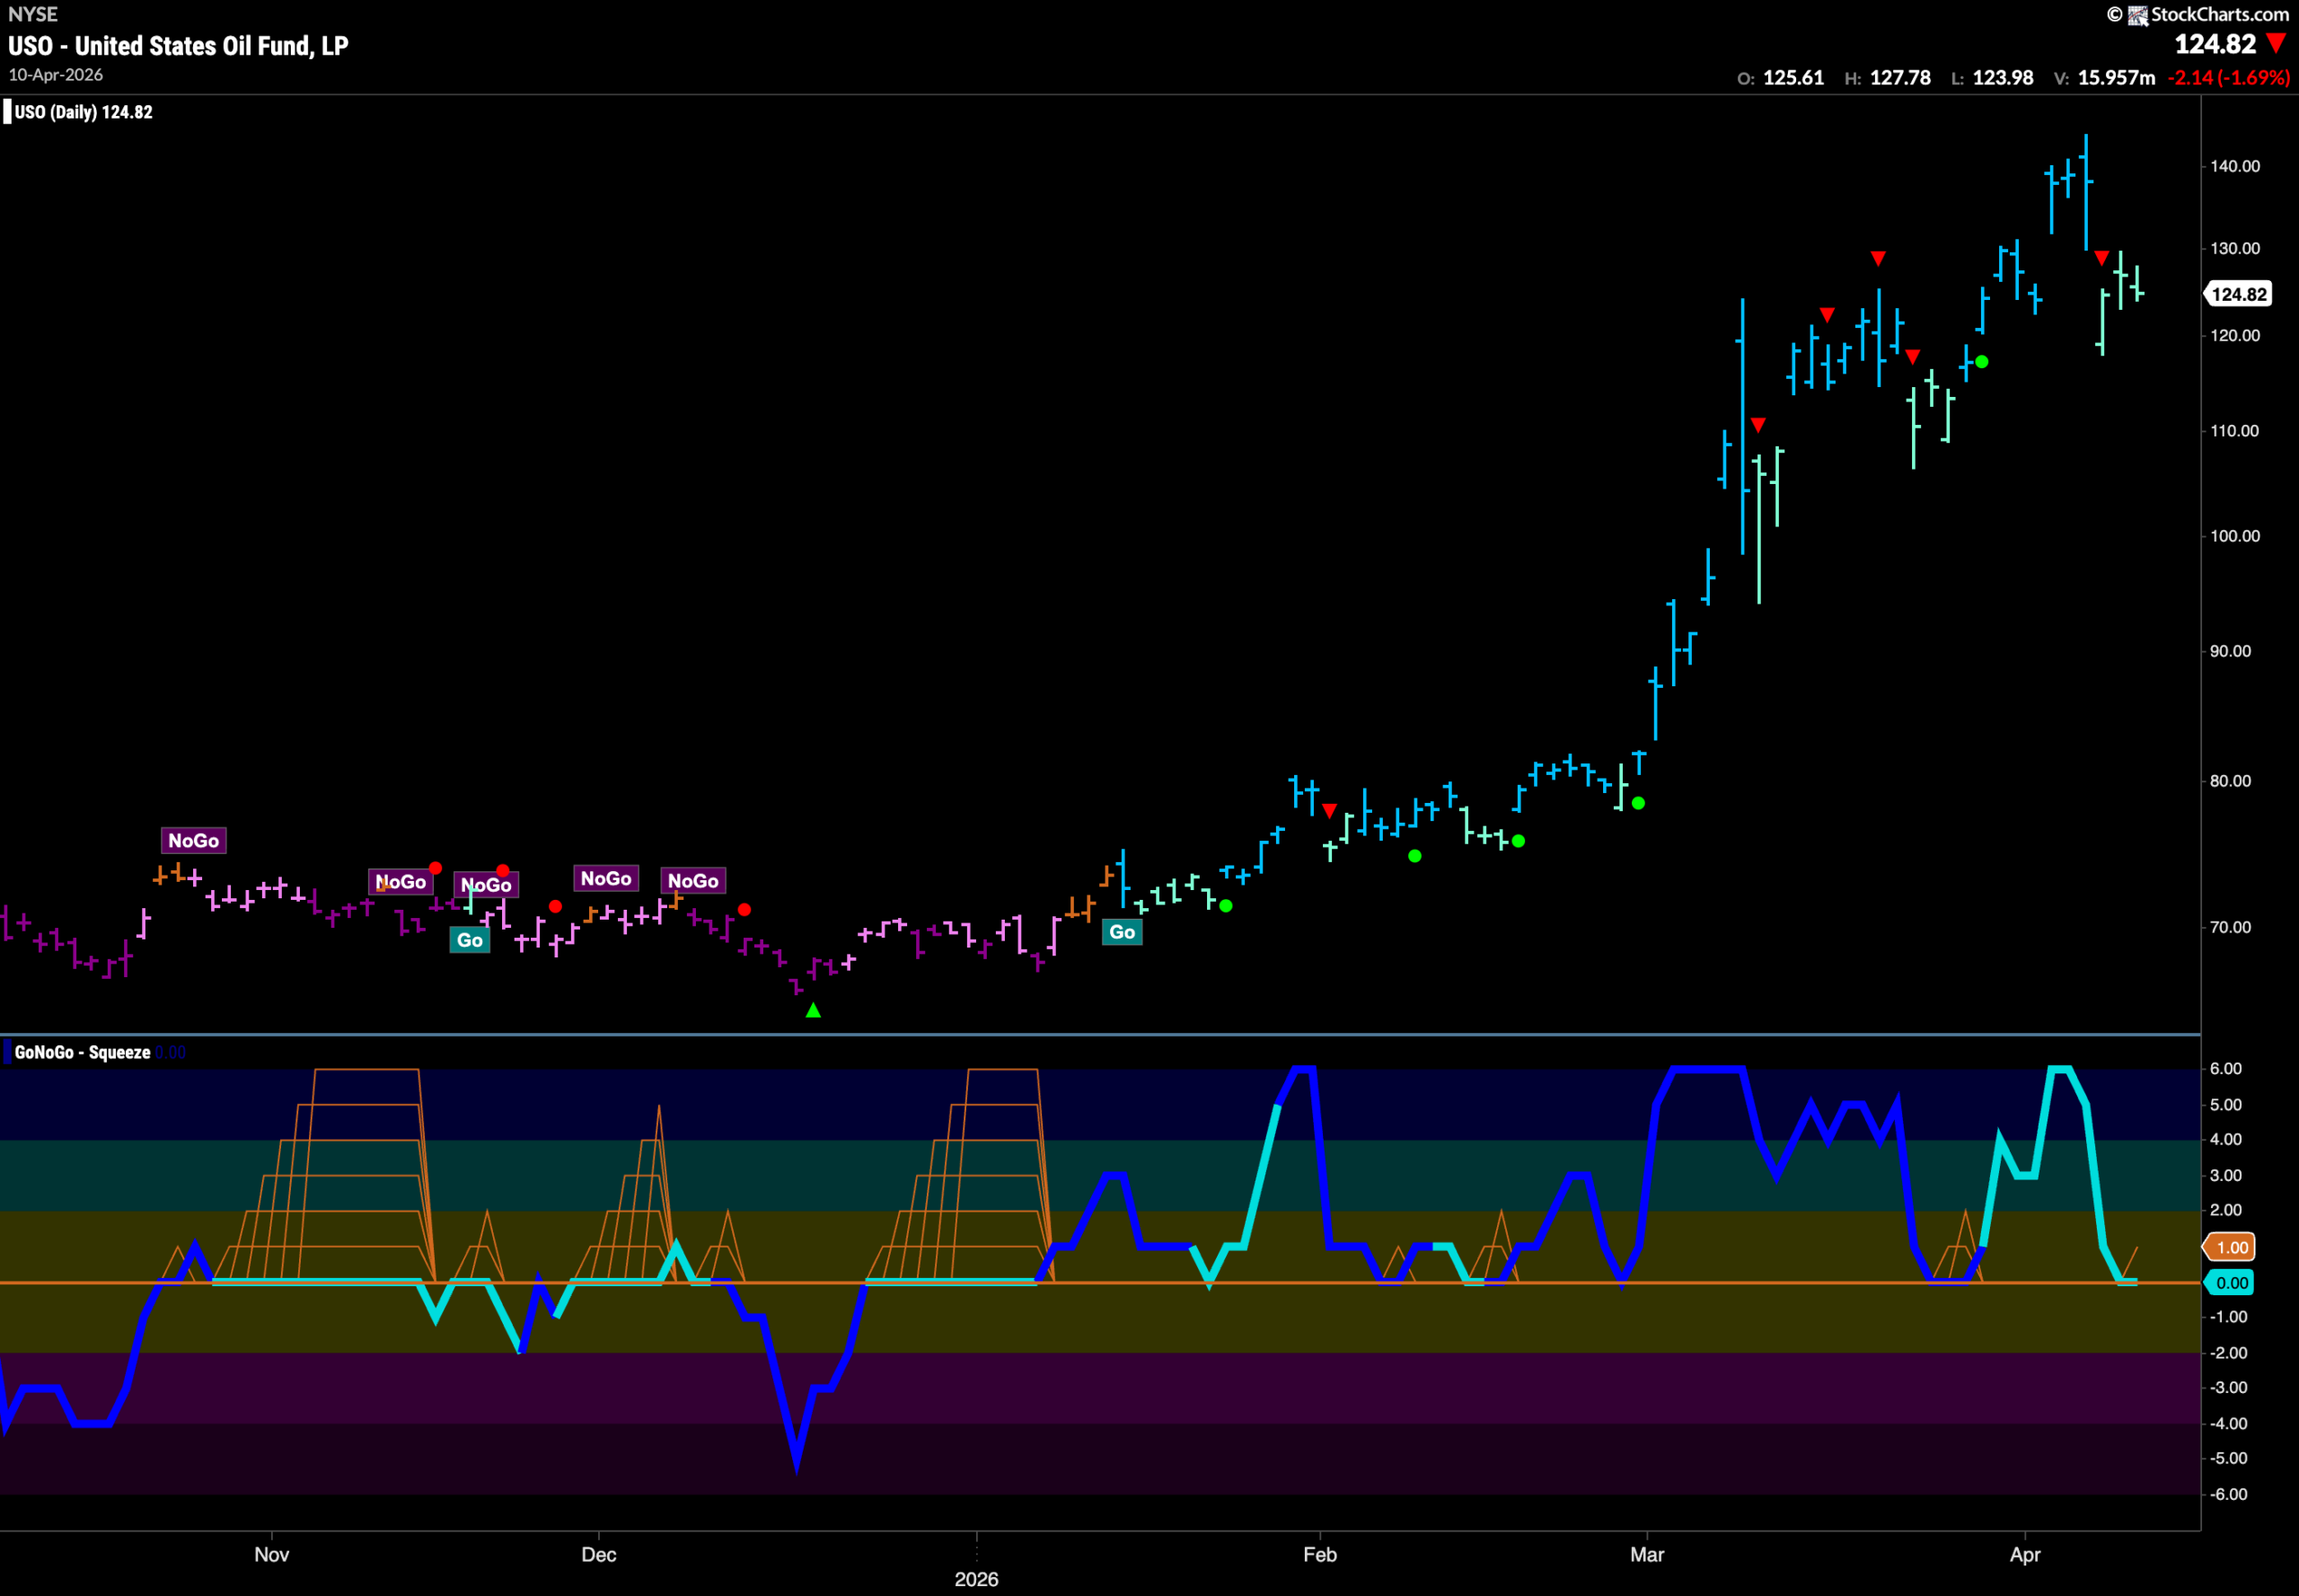2299x1596 pixels.
Task: Click the rightmost NoGo flag in December
Action: click(x=693, y=881)
